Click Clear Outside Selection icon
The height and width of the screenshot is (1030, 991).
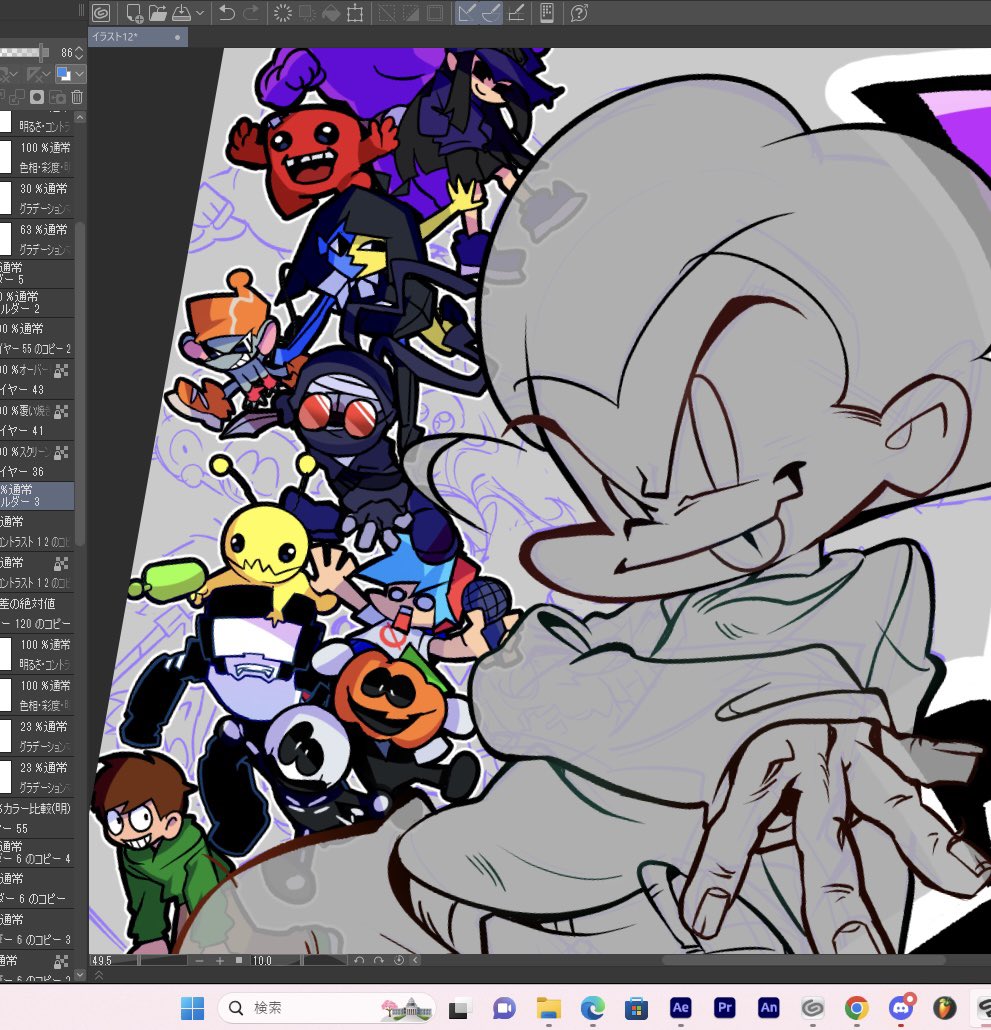[x=307, y=12]
